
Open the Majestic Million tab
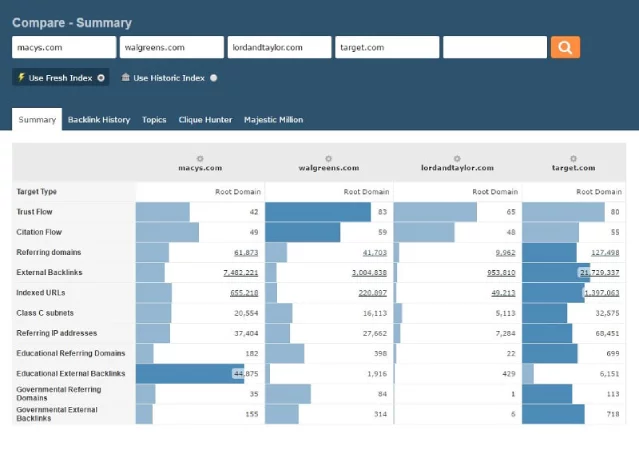pos(273,120)
